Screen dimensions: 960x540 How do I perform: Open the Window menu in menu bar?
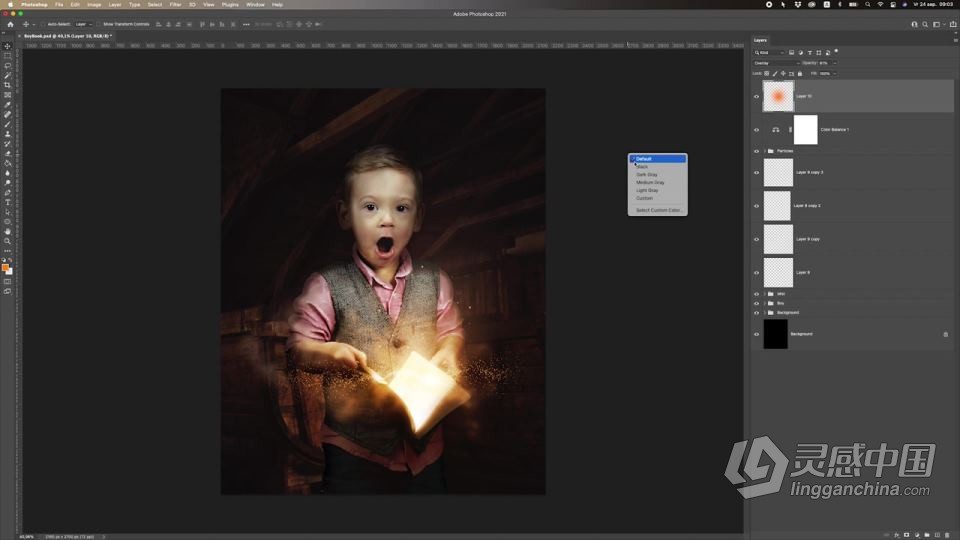pos(255,4)
